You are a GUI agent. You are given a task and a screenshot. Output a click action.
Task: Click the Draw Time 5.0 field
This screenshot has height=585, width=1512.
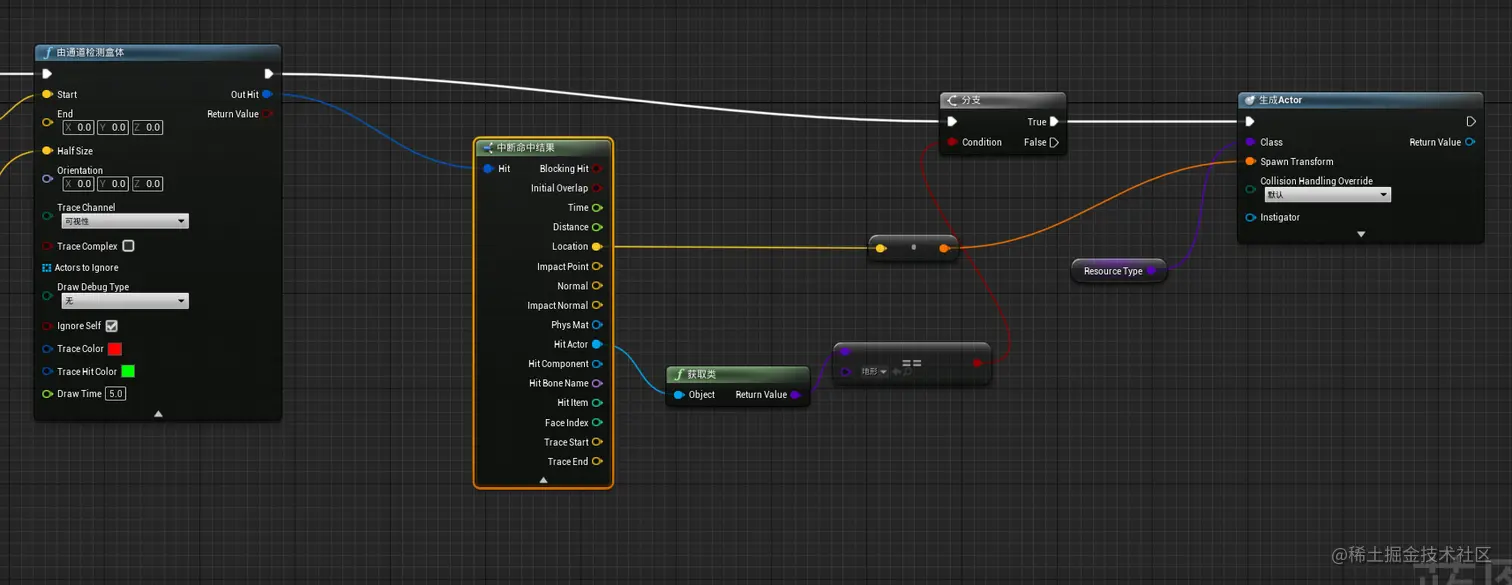[116, 394]
